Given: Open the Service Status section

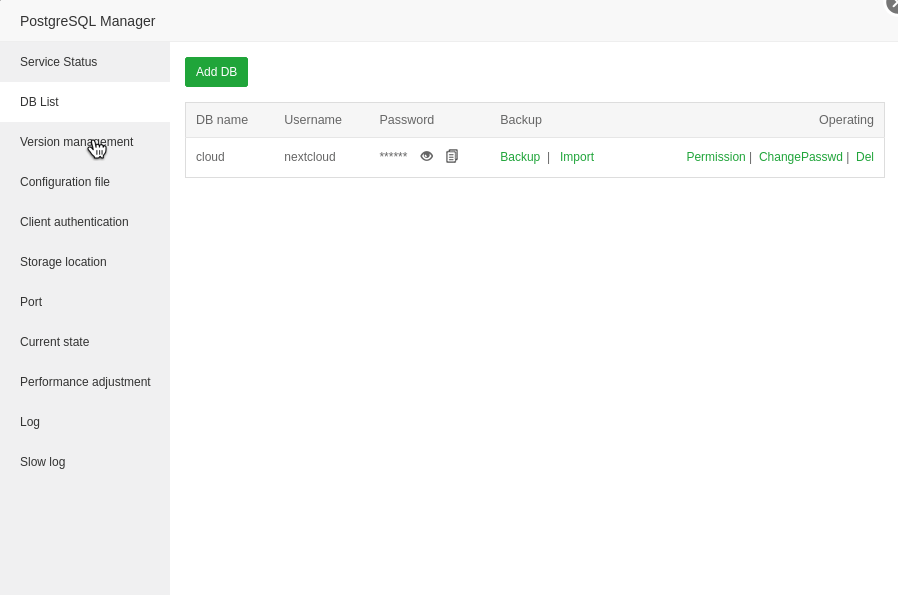Looking at the screenshot, I should [x=85, y=62].
